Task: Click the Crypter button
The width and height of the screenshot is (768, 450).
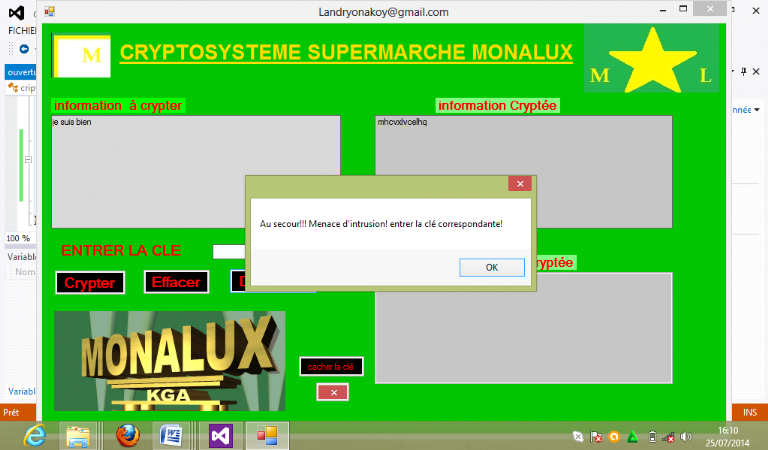Action: pos(90,283)
